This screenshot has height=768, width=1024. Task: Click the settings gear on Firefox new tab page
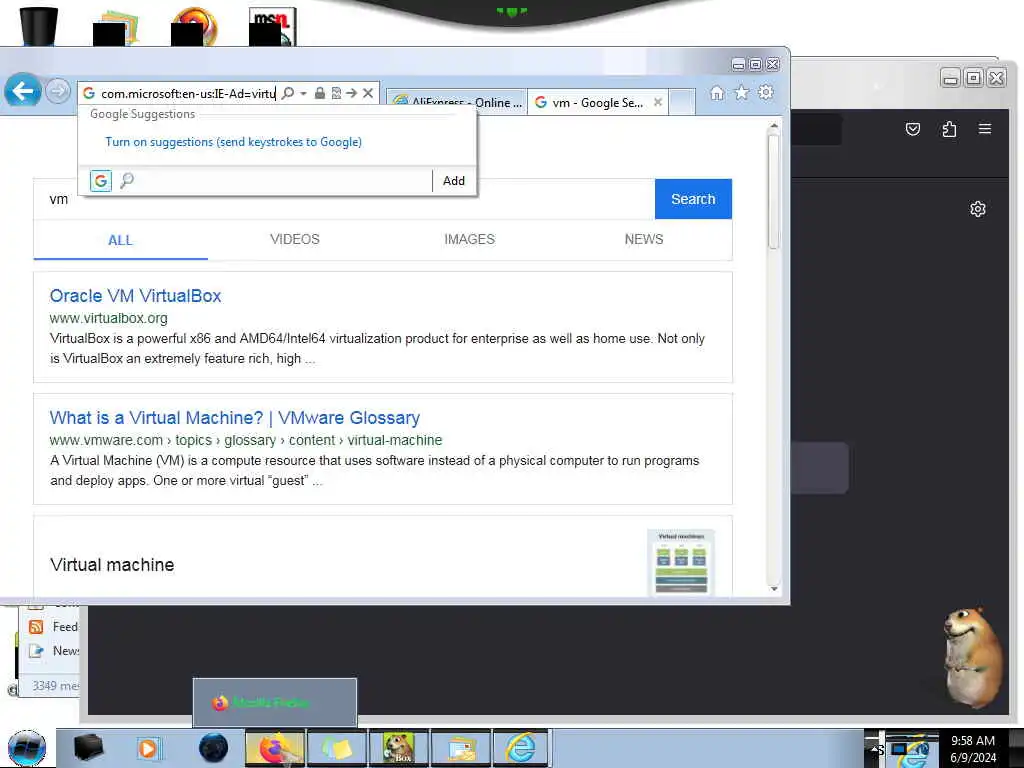point(977,209)
